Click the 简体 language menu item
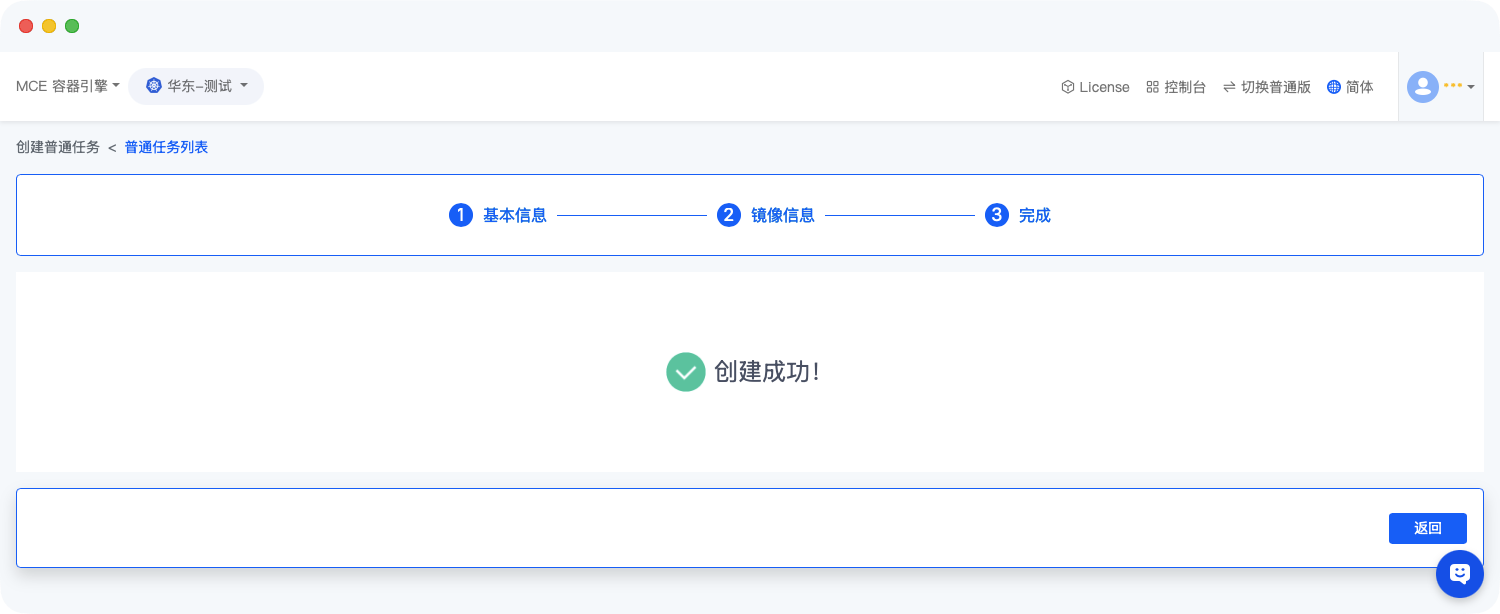 pos(1358,86)
